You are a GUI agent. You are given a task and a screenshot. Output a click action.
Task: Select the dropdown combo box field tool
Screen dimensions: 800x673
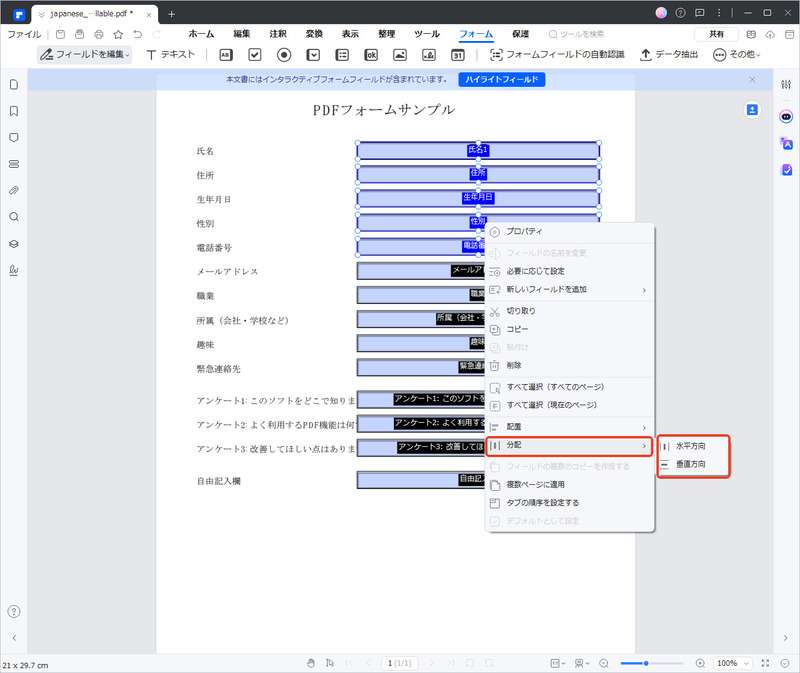(313, 55)
